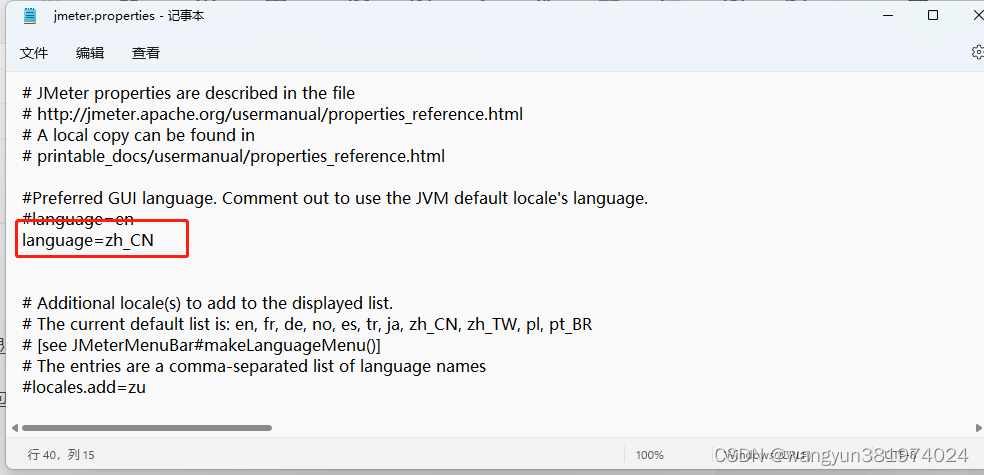Click the '行 40, 列 15' status indicator
This screenshot has width=984, height=475.
pos(61,455)
